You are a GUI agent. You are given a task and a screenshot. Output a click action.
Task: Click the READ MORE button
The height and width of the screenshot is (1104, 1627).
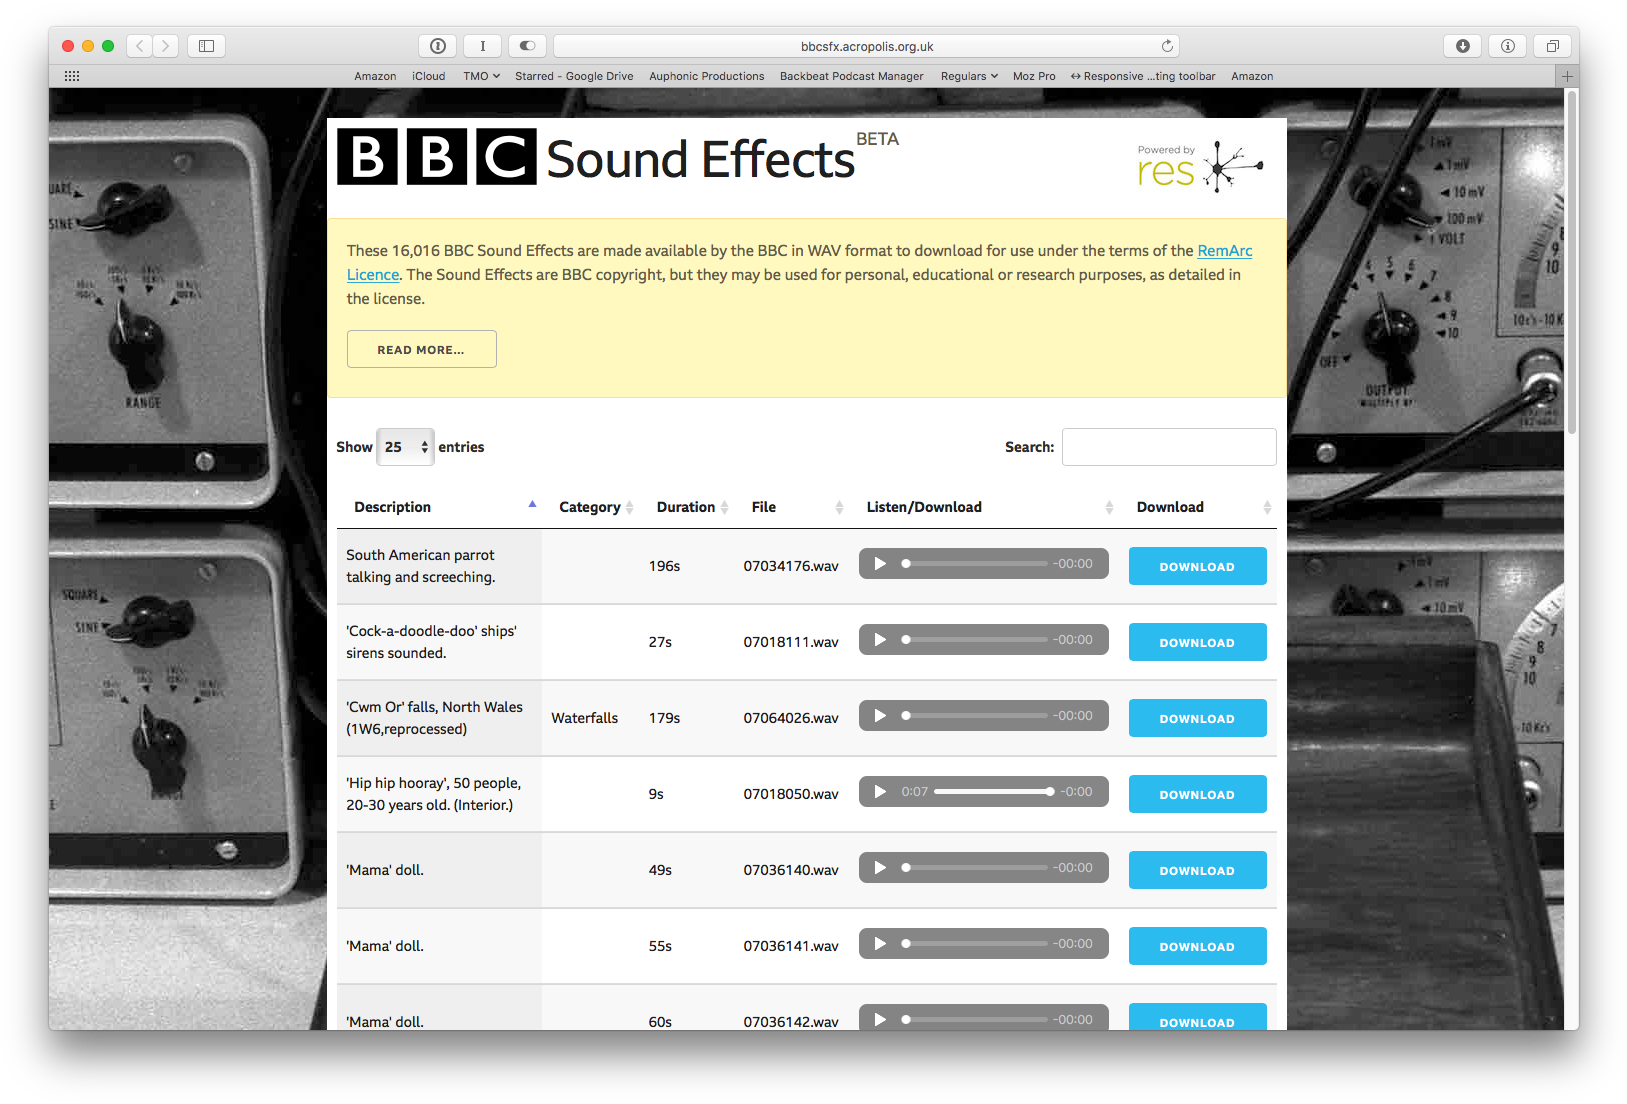pos(421,348)
